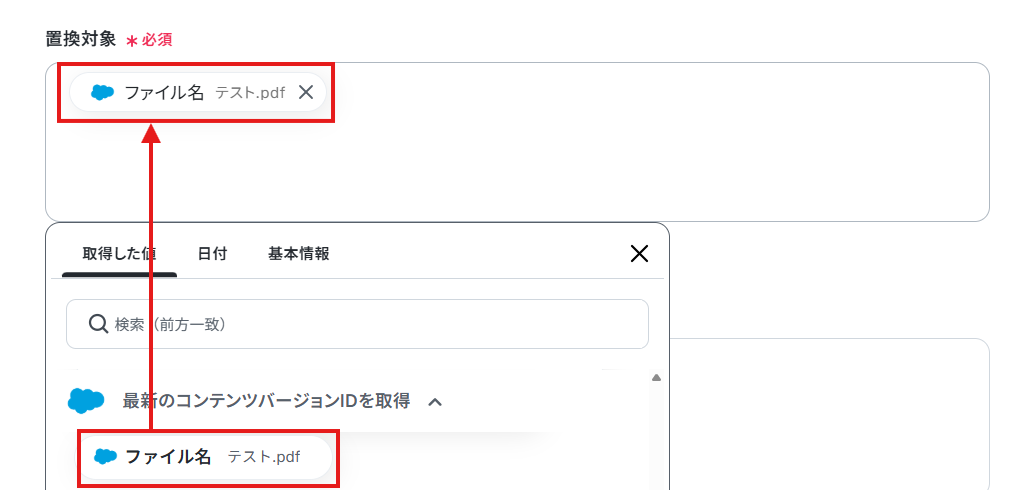Click the ファイル名 label in the top chip

pyautogui.click(x=164, y=93)
